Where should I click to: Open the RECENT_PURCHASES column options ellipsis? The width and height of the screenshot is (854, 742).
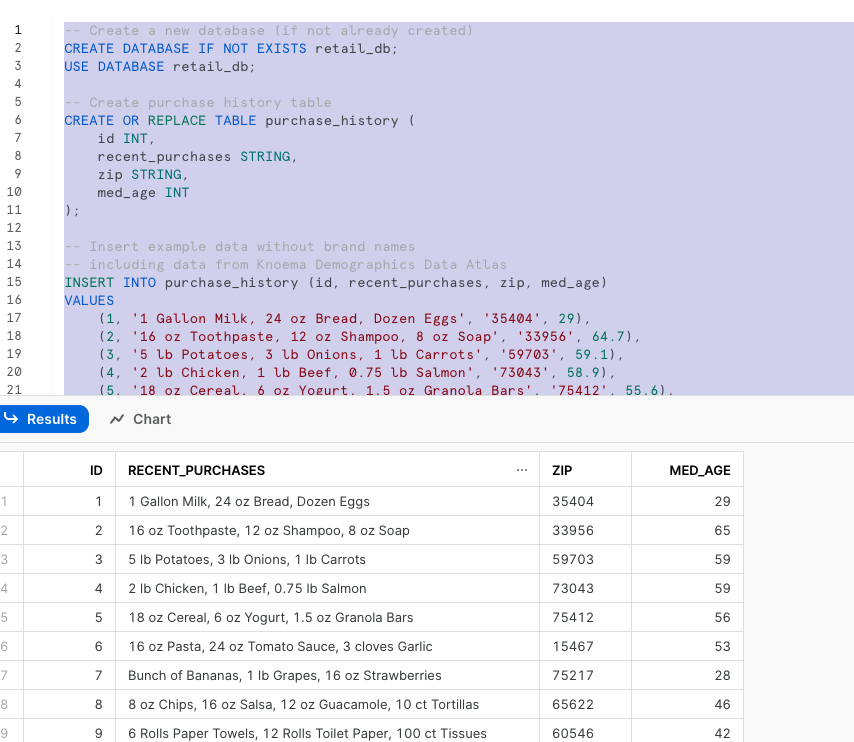(521, 470)
